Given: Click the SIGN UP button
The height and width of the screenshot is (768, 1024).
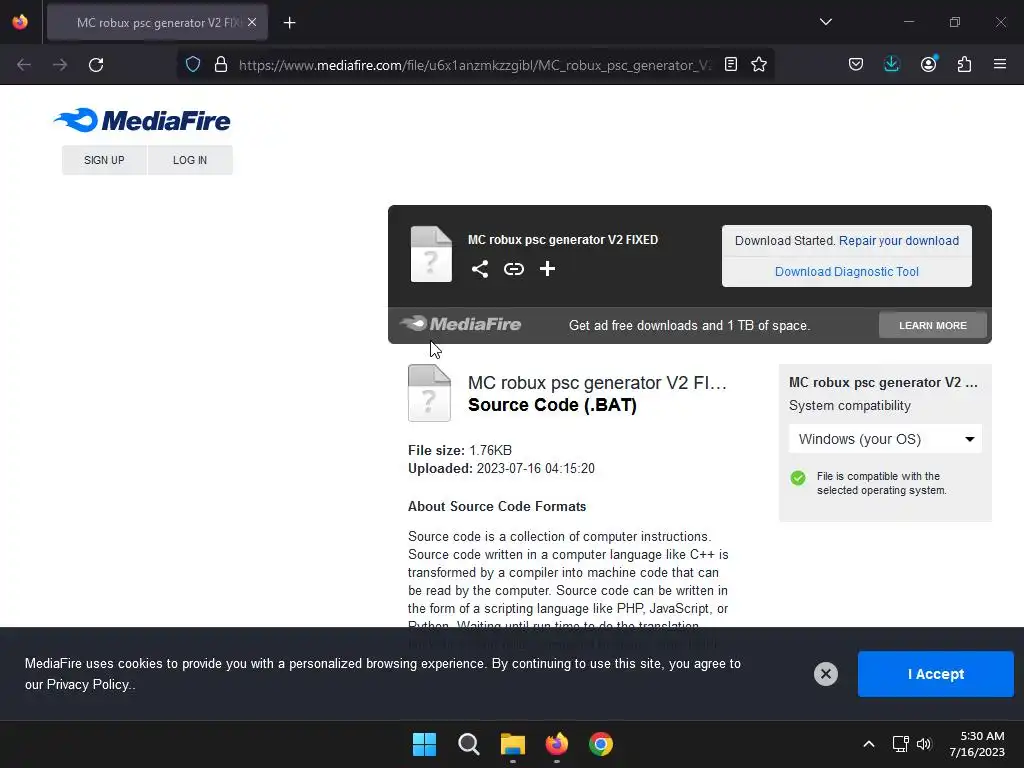Looking at the screenshot, I should point(104,160).
